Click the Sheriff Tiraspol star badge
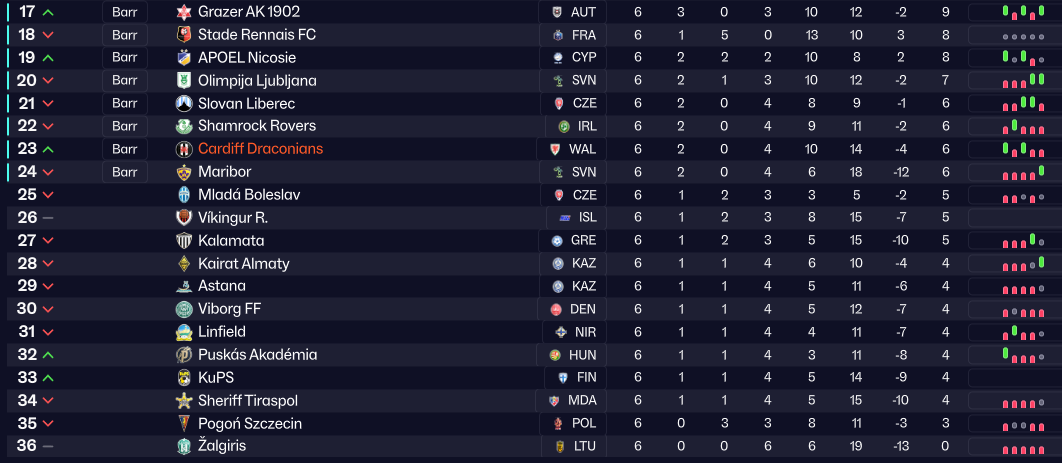The image size is (1062, 463). click(x=184, y=401)
